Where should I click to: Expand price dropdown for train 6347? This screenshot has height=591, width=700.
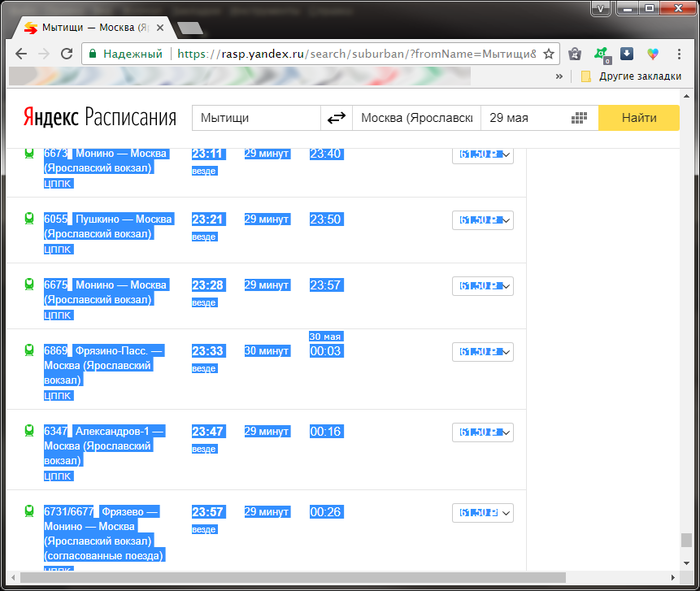pyautogui.click(x=483, y=432)
